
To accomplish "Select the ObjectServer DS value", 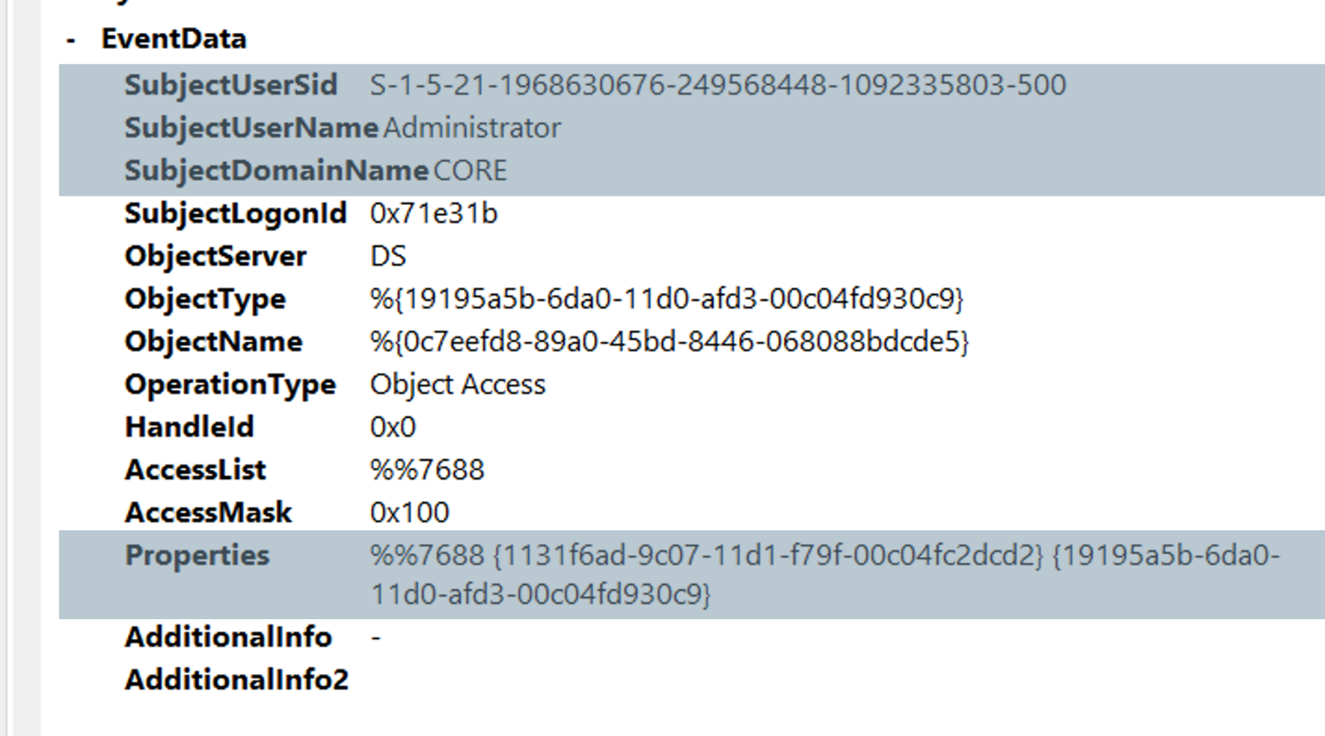I will tap(388, 256).
